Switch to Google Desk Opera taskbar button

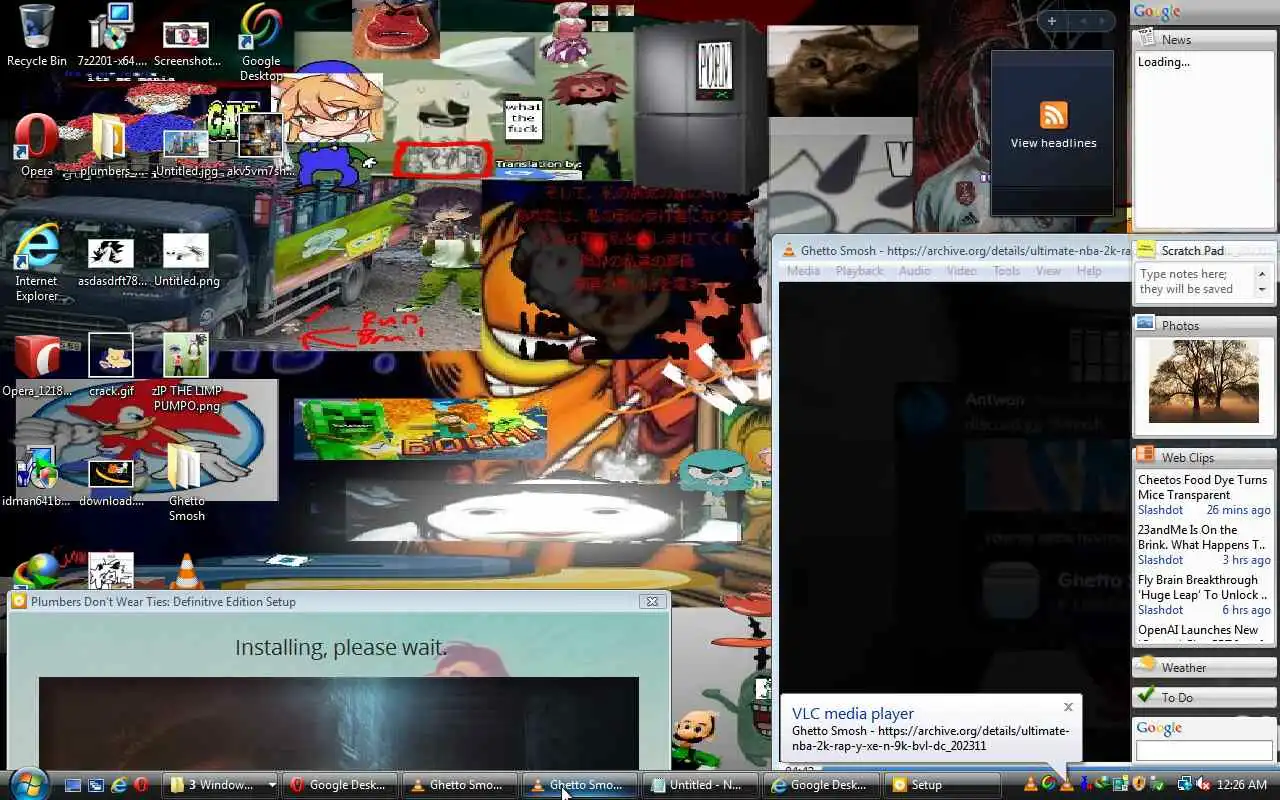click(x=339, y=785)
